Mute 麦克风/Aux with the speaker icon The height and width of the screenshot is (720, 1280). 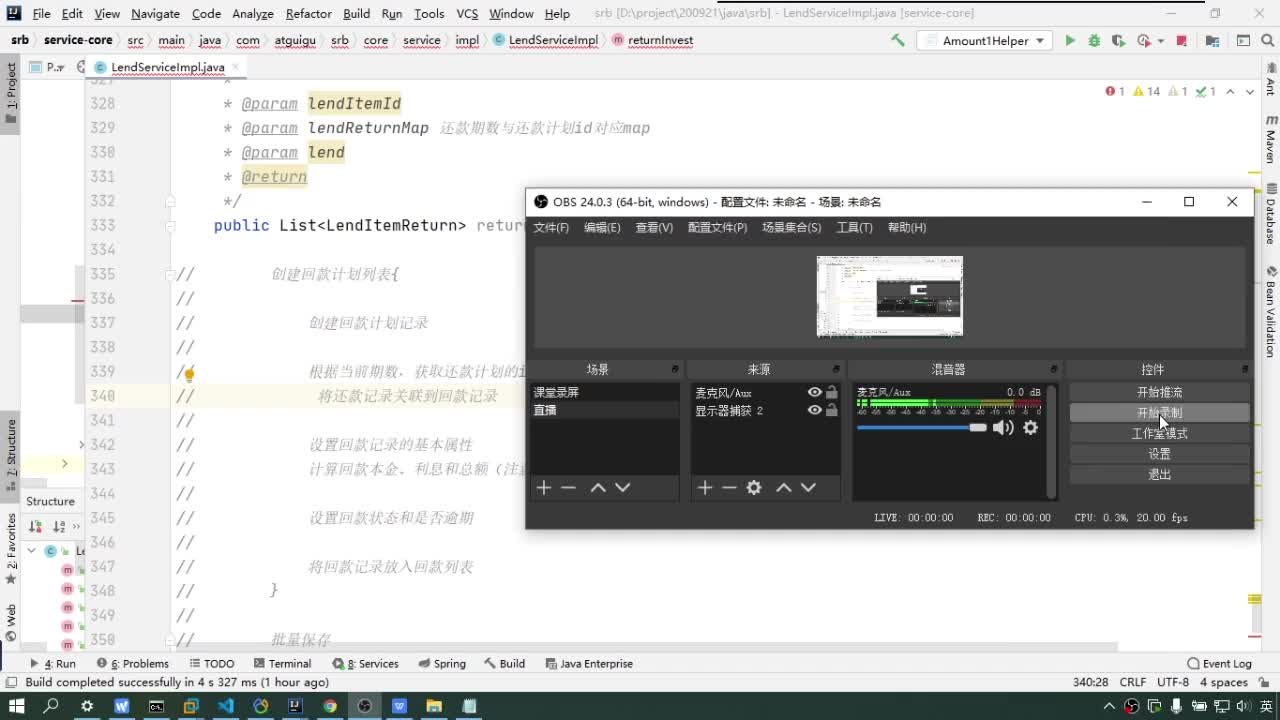1003,427
